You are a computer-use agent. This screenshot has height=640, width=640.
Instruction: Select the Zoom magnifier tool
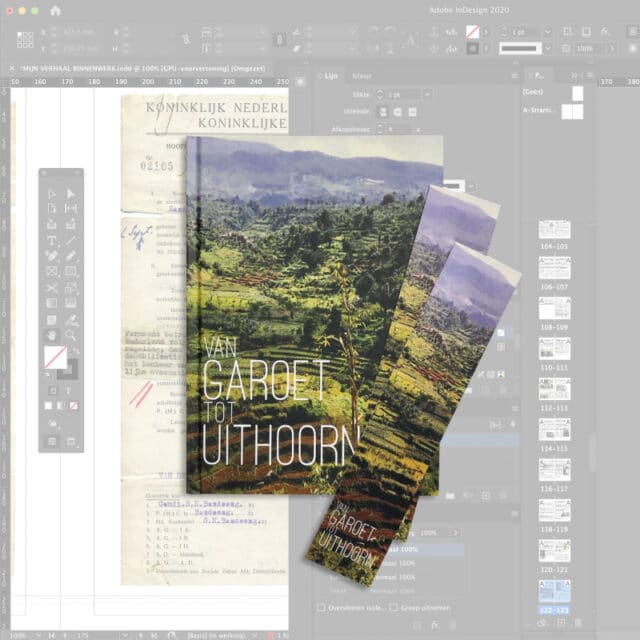(x=71, y=334)
